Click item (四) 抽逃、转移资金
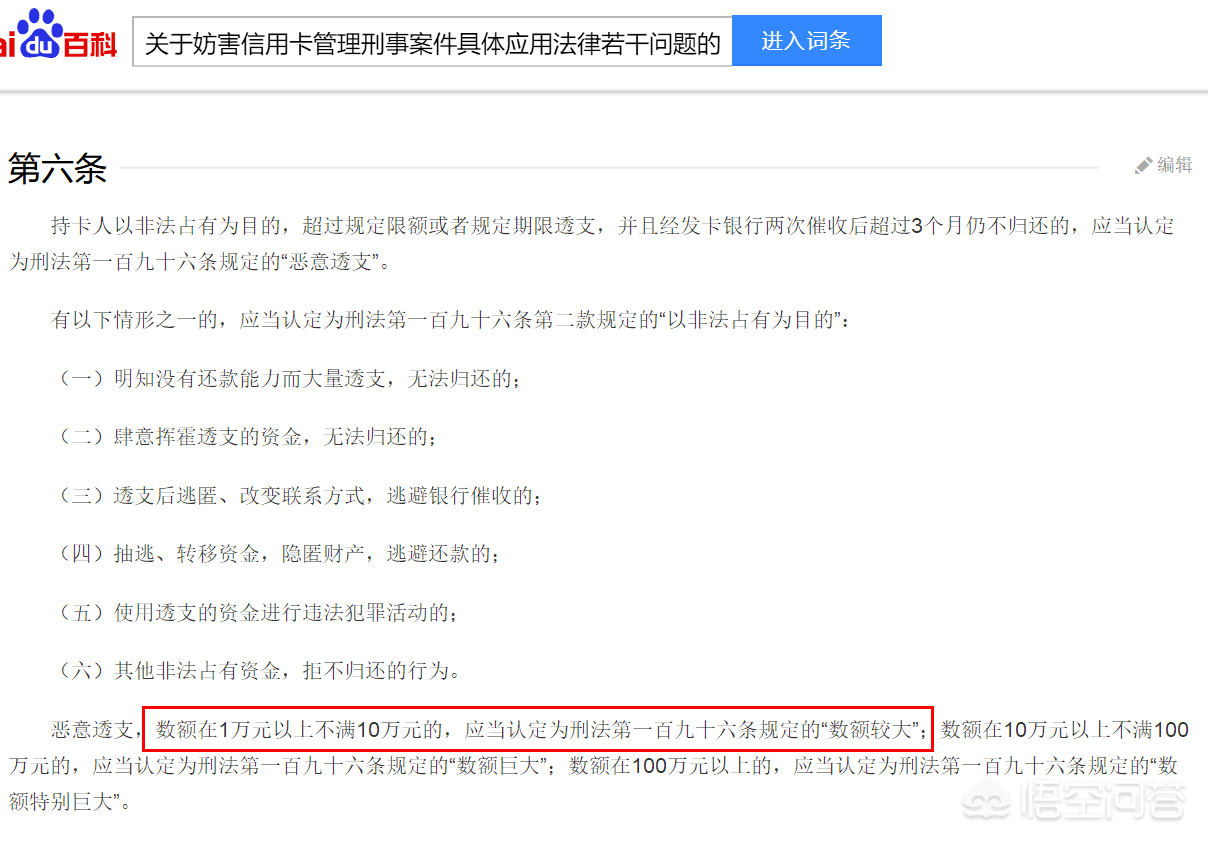This screenshot has width=1208, height=843. [x=276, y=553]
